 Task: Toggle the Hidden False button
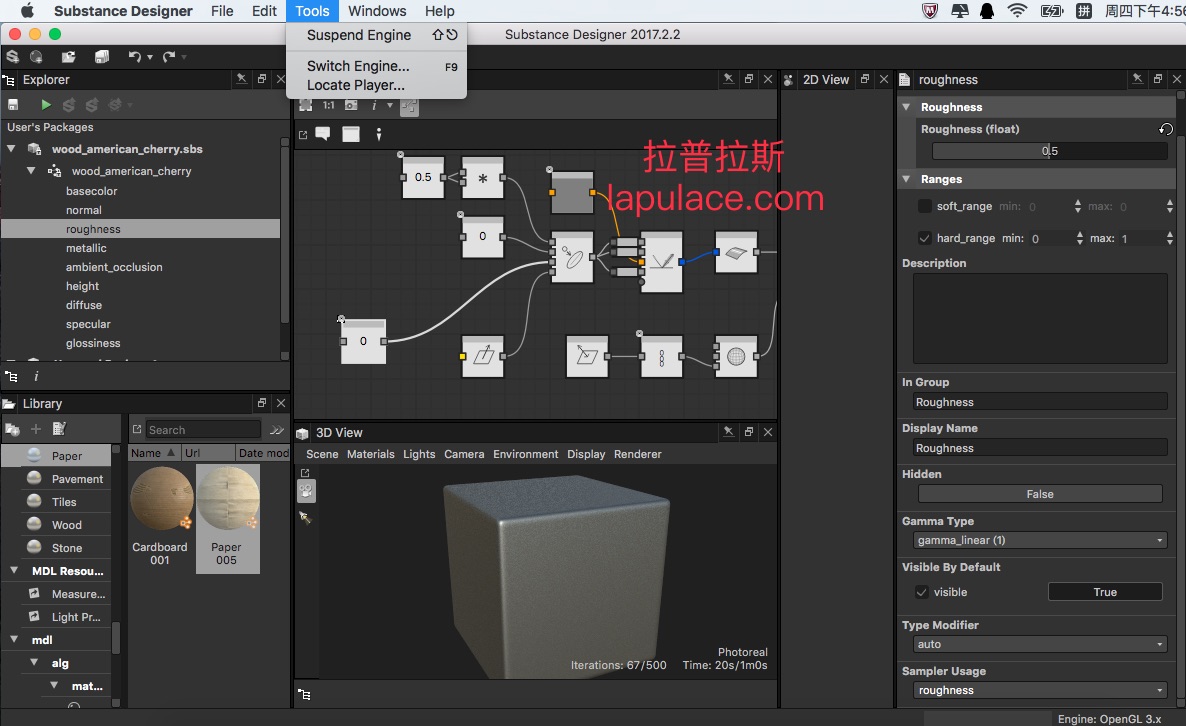[x=1040, y=494]
